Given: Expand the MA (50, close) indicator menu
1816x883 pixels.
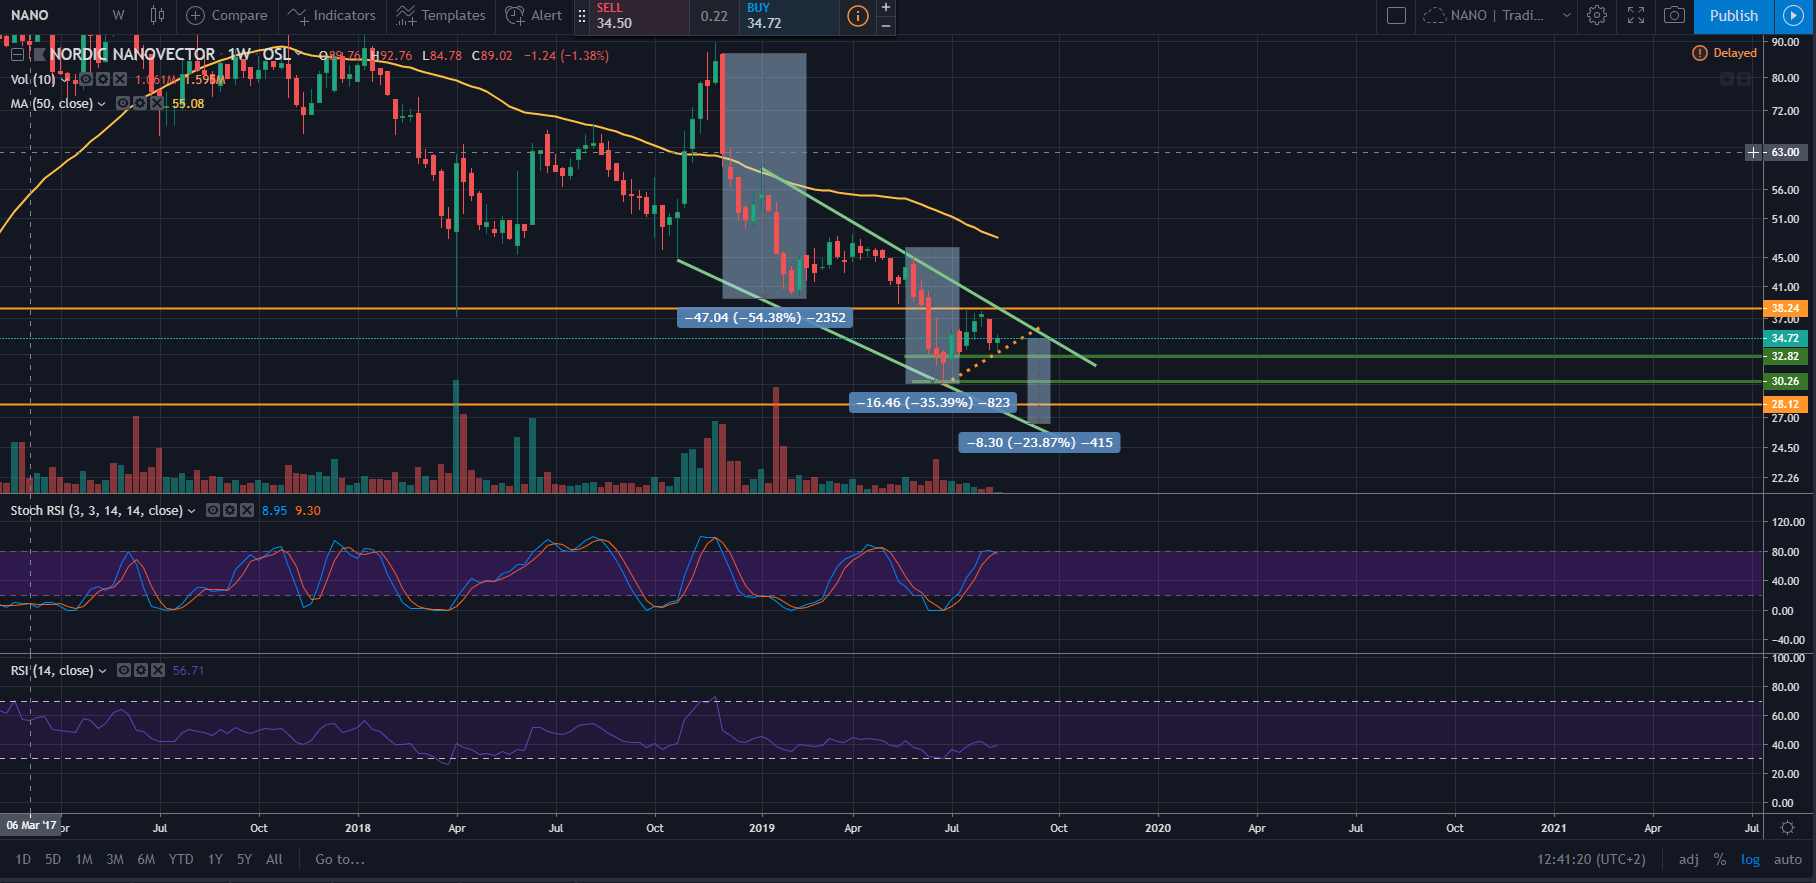Looking at the screenshot, I should click(101, 104).
